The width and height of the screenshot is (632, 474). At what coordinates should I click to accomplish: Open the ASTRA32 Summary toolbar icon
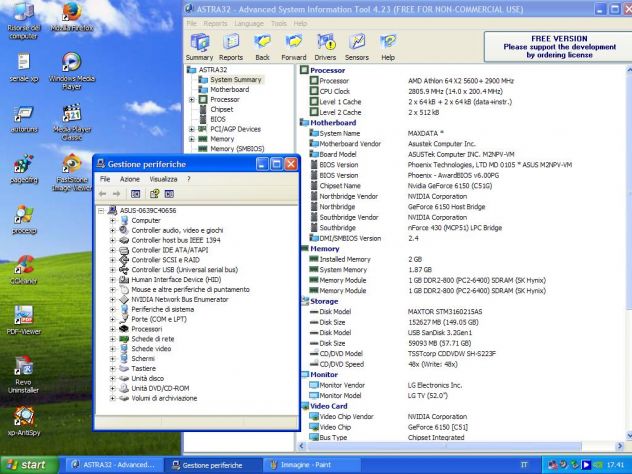pos(200,47)
